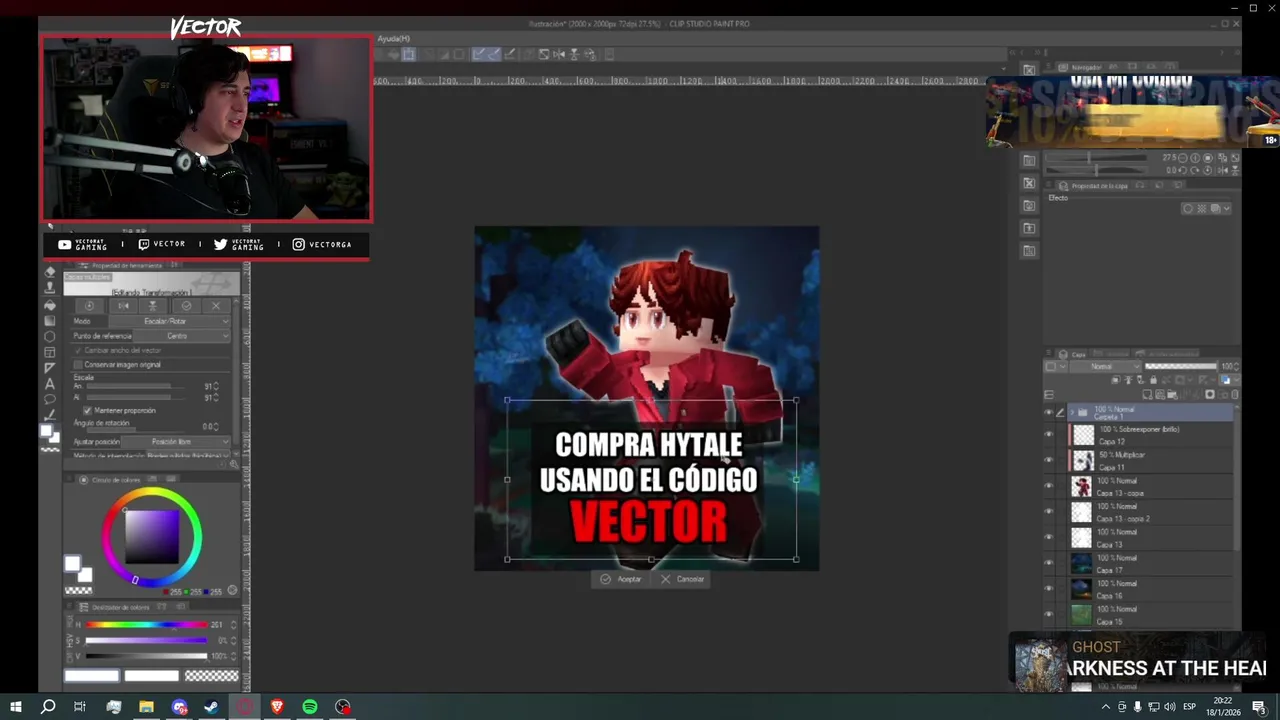Open the layer blending mode Normal dropdown
The height and width of the screenshot is (720, 1280).
(x=1105, y=366)
